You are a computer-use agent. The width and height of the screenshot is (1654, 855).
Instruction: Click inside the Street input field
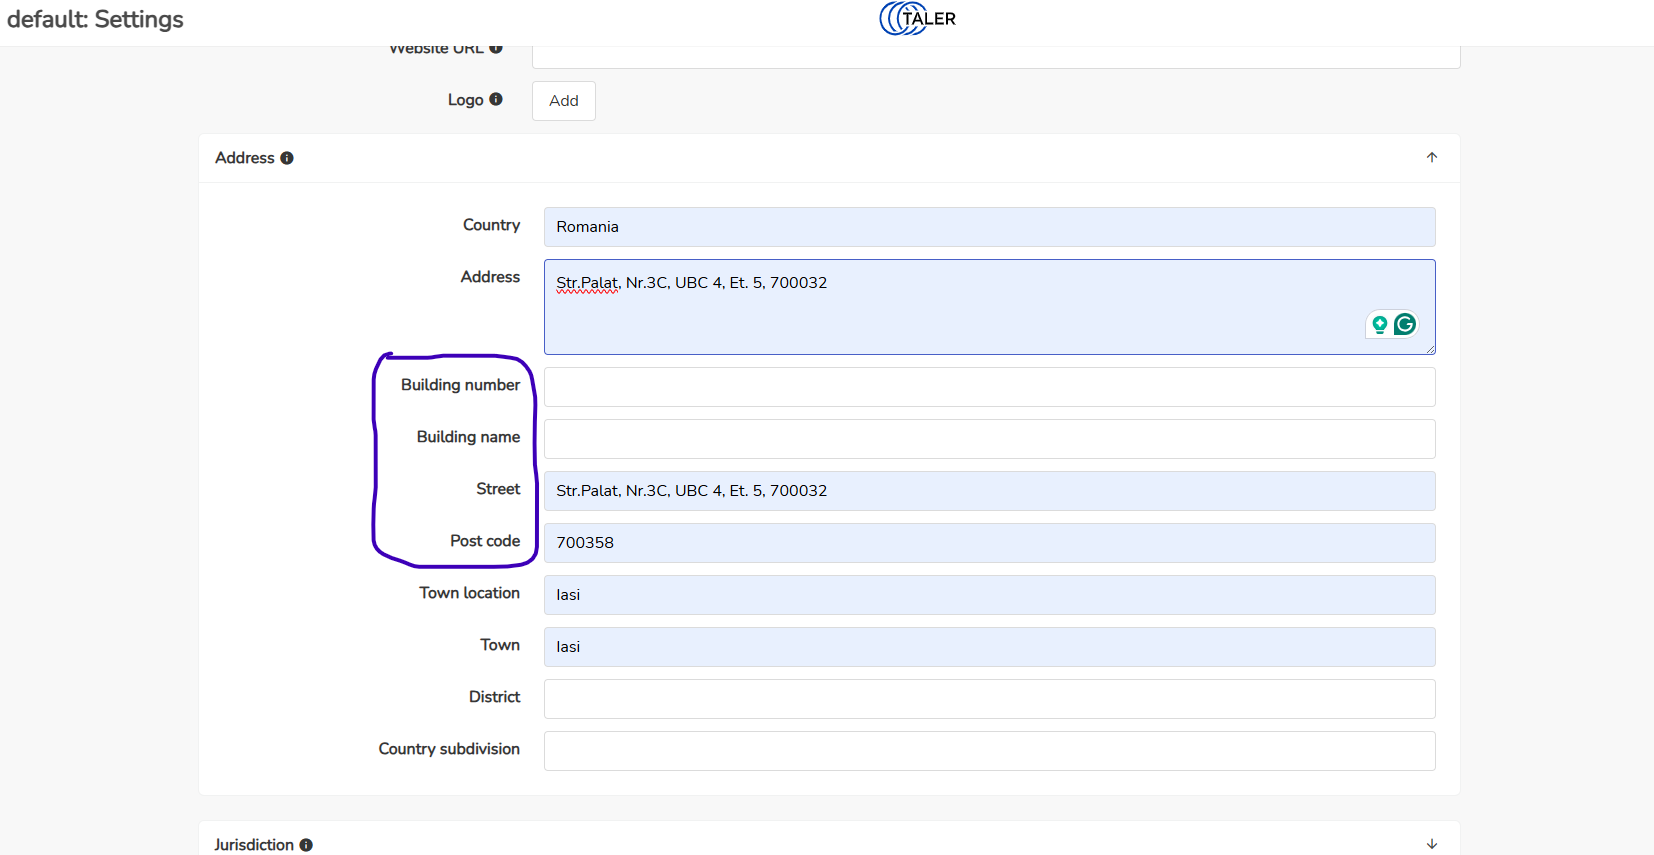tap(989, 491)
